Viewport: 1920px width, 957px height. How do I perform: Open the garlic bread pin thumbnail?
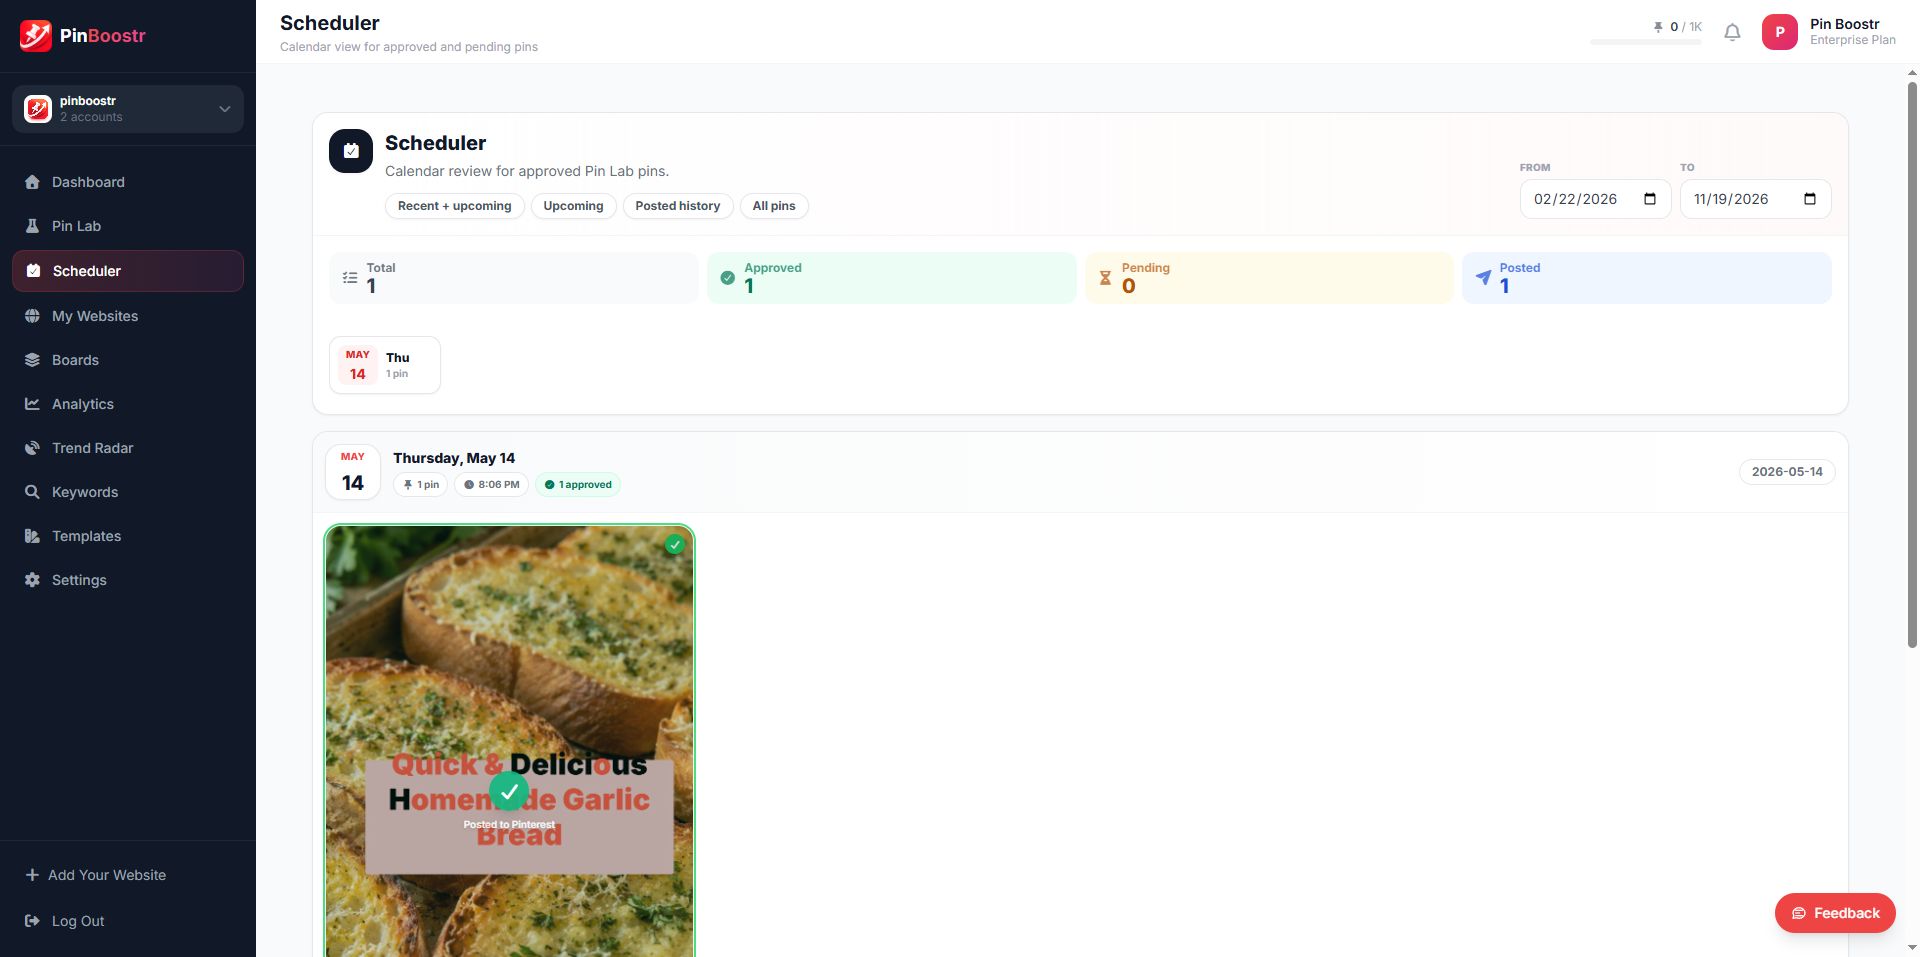click(509, 741)
